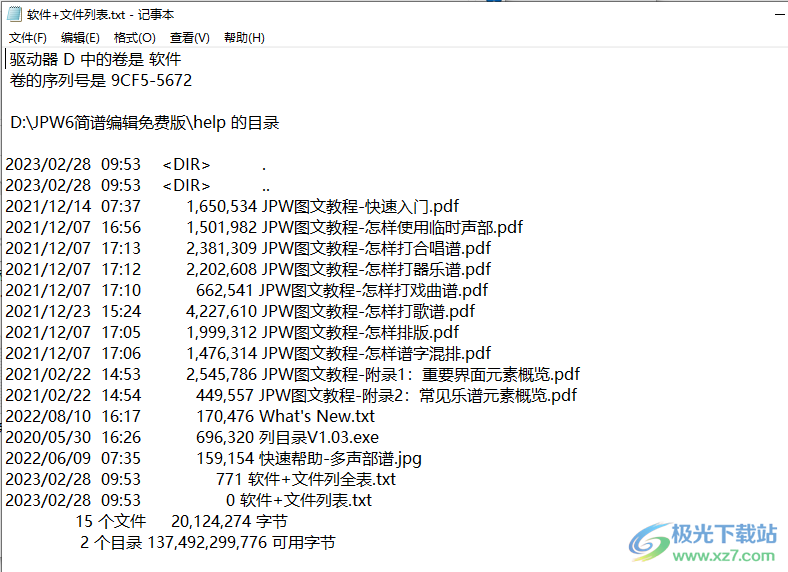The height and width of the screenshot is (572, 788).
Task: Click the date 2020/05/30 16:26
Action: click(73, 438)
